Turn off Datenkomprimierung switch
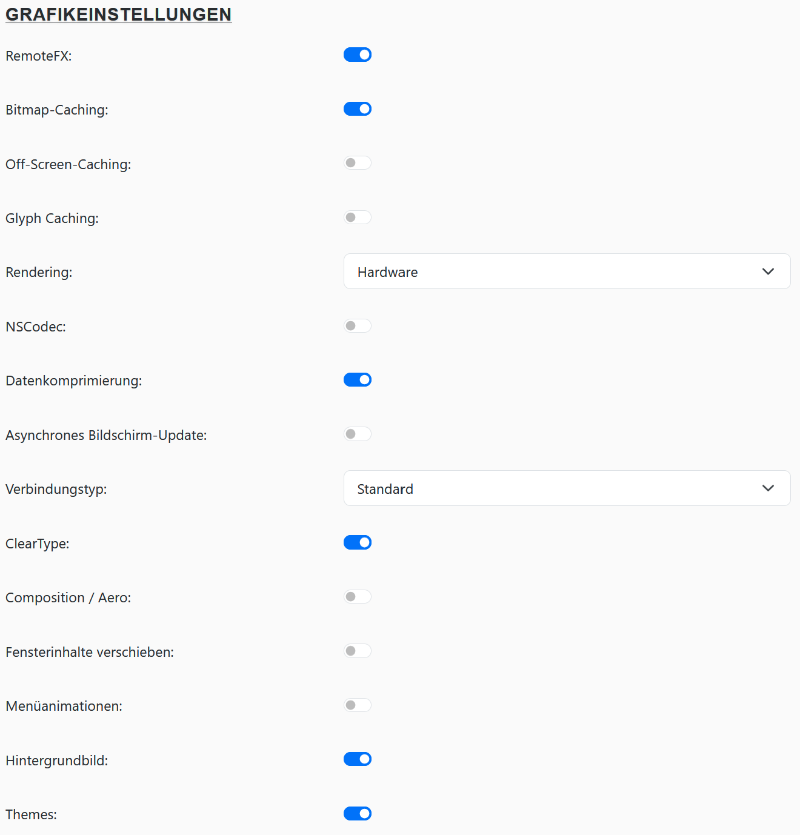The image size is (800, 835). coord(357,380)
